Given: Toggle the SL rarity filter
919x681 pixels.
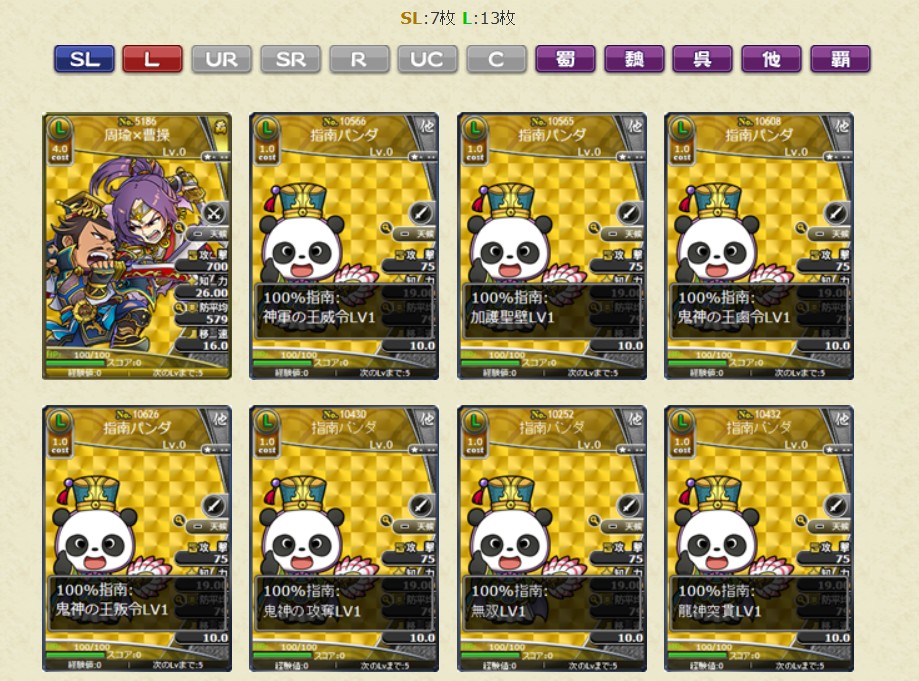Looking at the screenshot, I should (x=84, y=59).
